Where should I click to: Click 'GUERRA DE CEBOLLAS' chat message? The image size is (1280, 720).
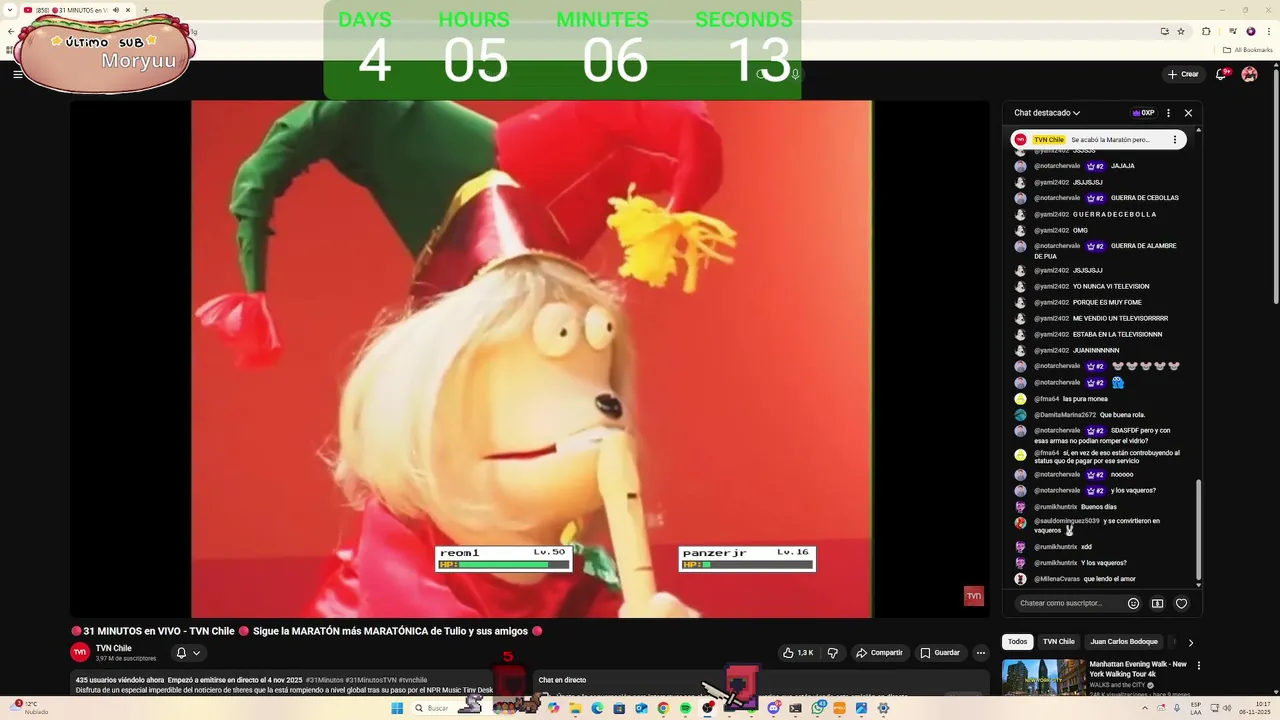1100,198
